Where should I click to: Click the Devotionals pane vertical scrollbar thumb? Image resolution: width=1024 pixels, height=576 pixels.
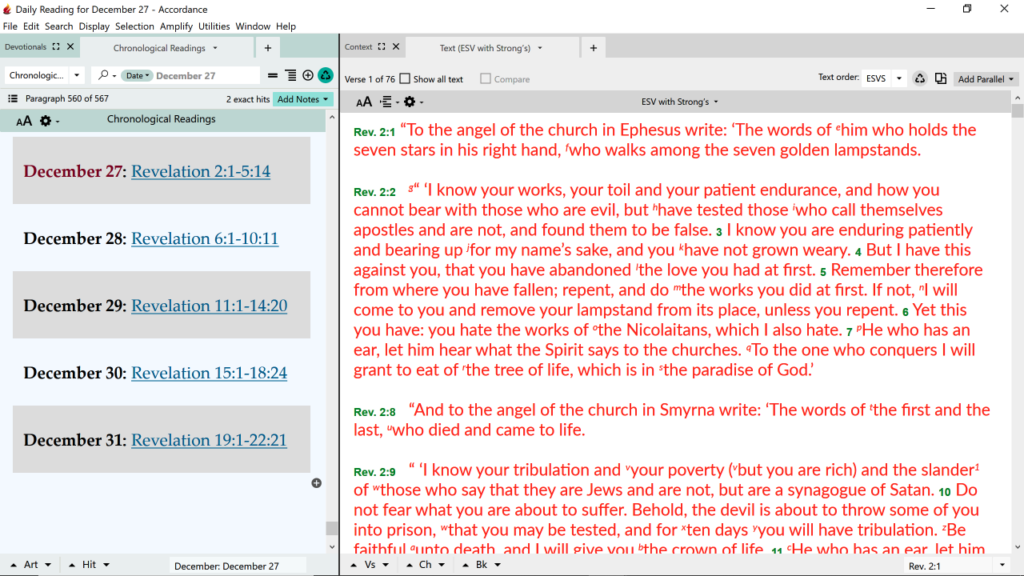click(x=332, y=528)
